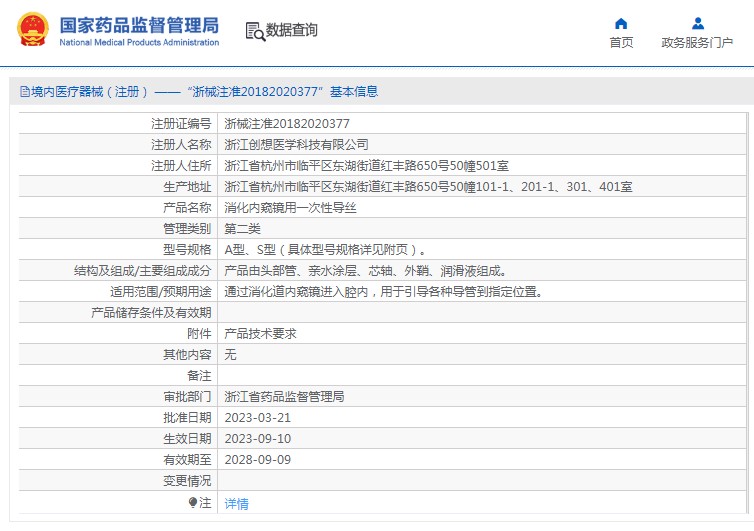The width and height of the screenshot is (754, 531).
Task: Click the 变更情况 row label
Action: [187, 481]
